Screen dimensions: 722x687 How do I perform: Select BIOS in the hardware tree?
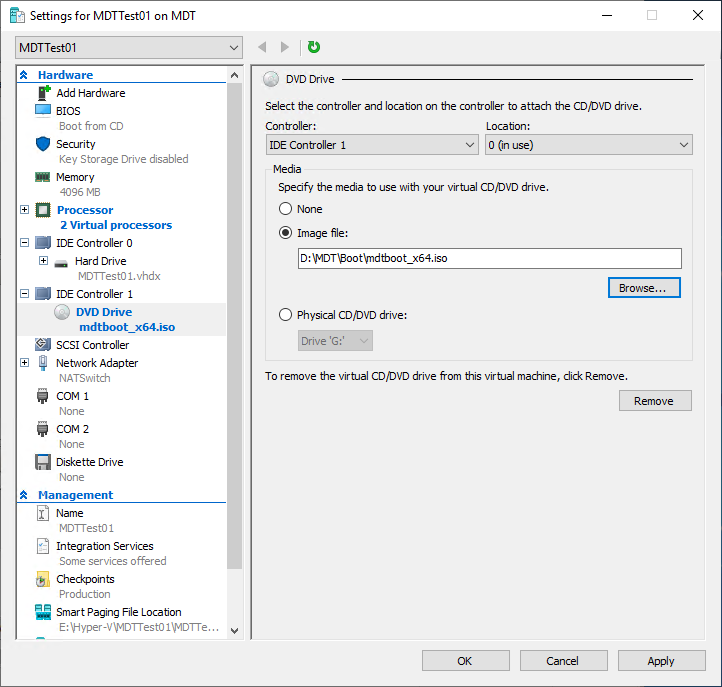[x=68, y=111]
